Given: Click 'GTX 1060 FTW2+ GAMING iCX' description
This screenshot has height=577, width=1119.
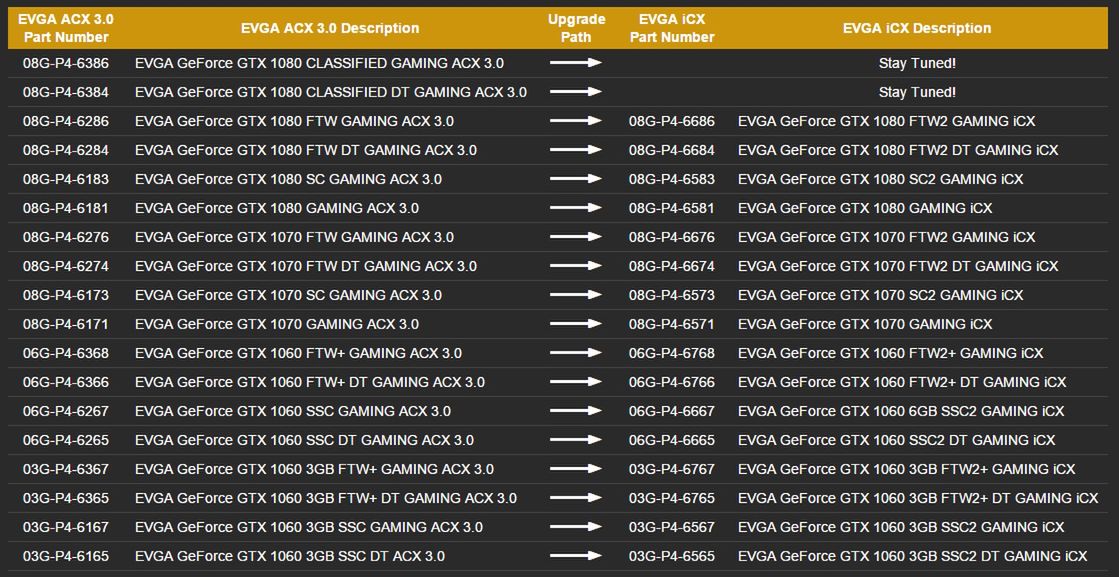Looking at the screenshot, I should pyautogui.click(x=891, y=353).
